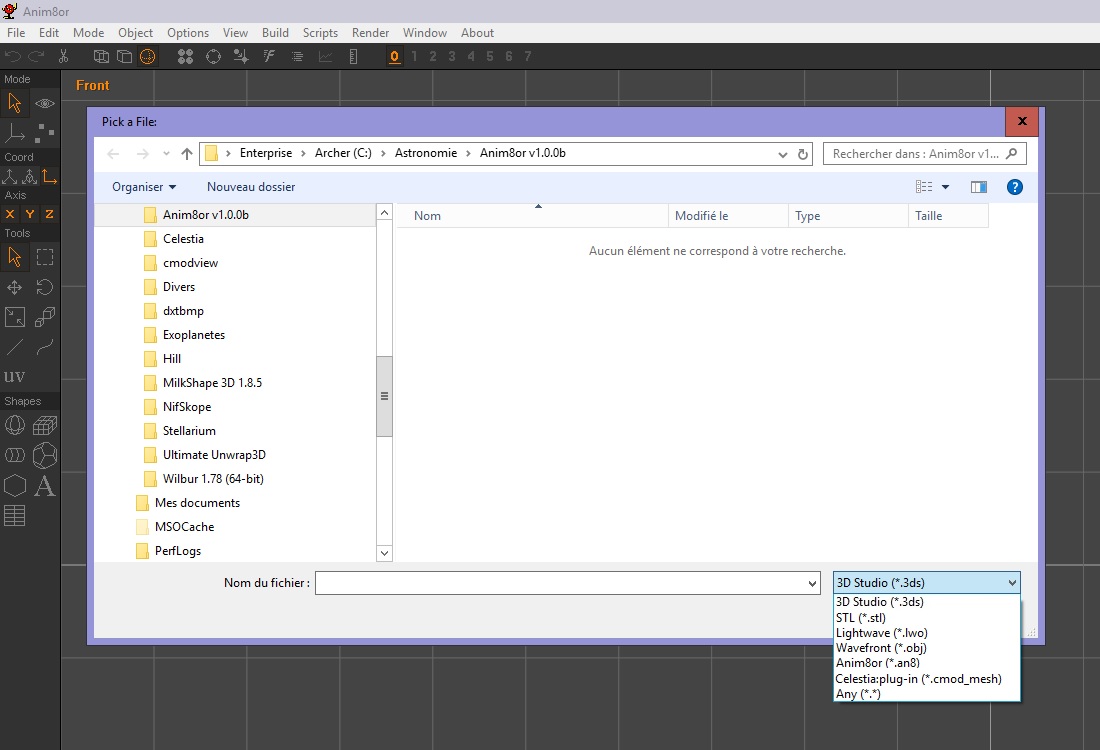Choose the eye View mode
The image size is (1100, 750).
click(45, 103)
